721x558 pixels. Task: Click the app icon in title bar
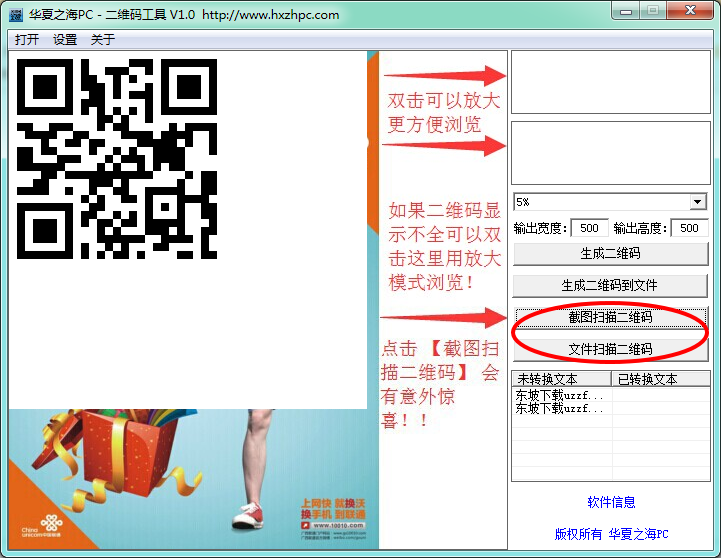[x=16, y=15]
